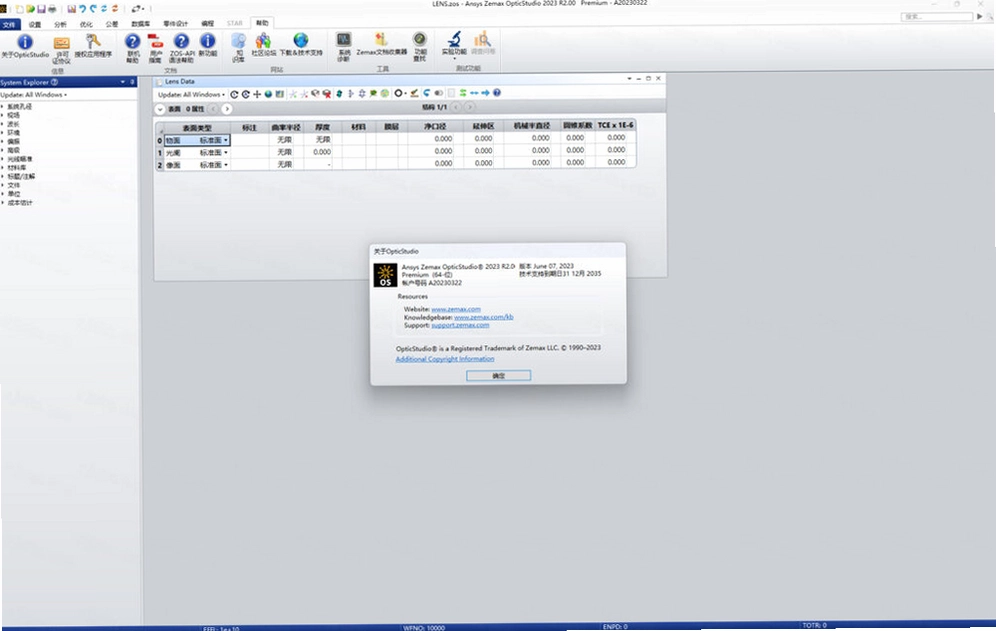996x631 pixels.
Task: Switch to the 公差 ribbon tab
Action: pyautogui.click(x=112, y=25)
